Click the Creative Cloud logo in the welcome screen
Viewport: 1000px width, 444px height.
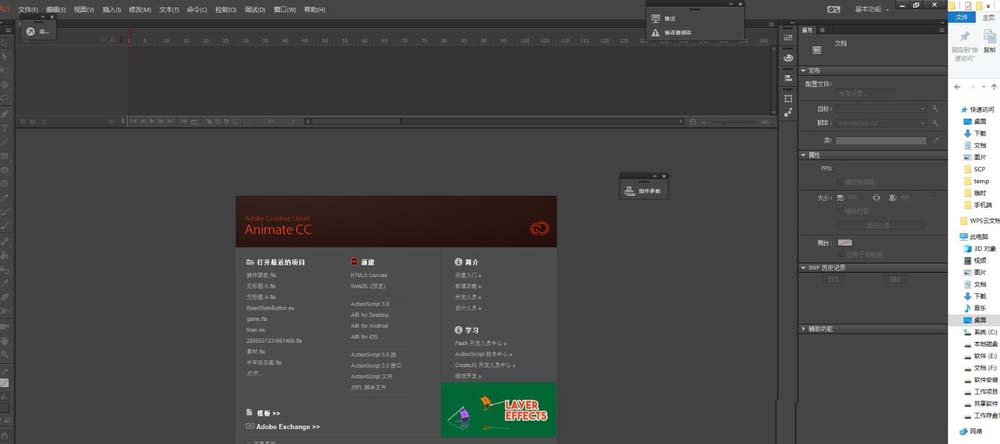point(540,228)
